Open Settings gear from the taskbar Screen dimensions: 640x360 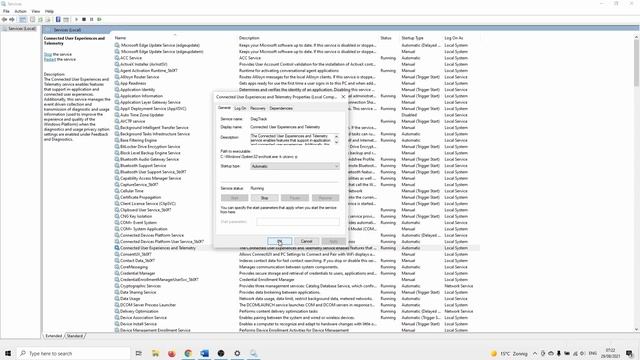pos(237,353)
